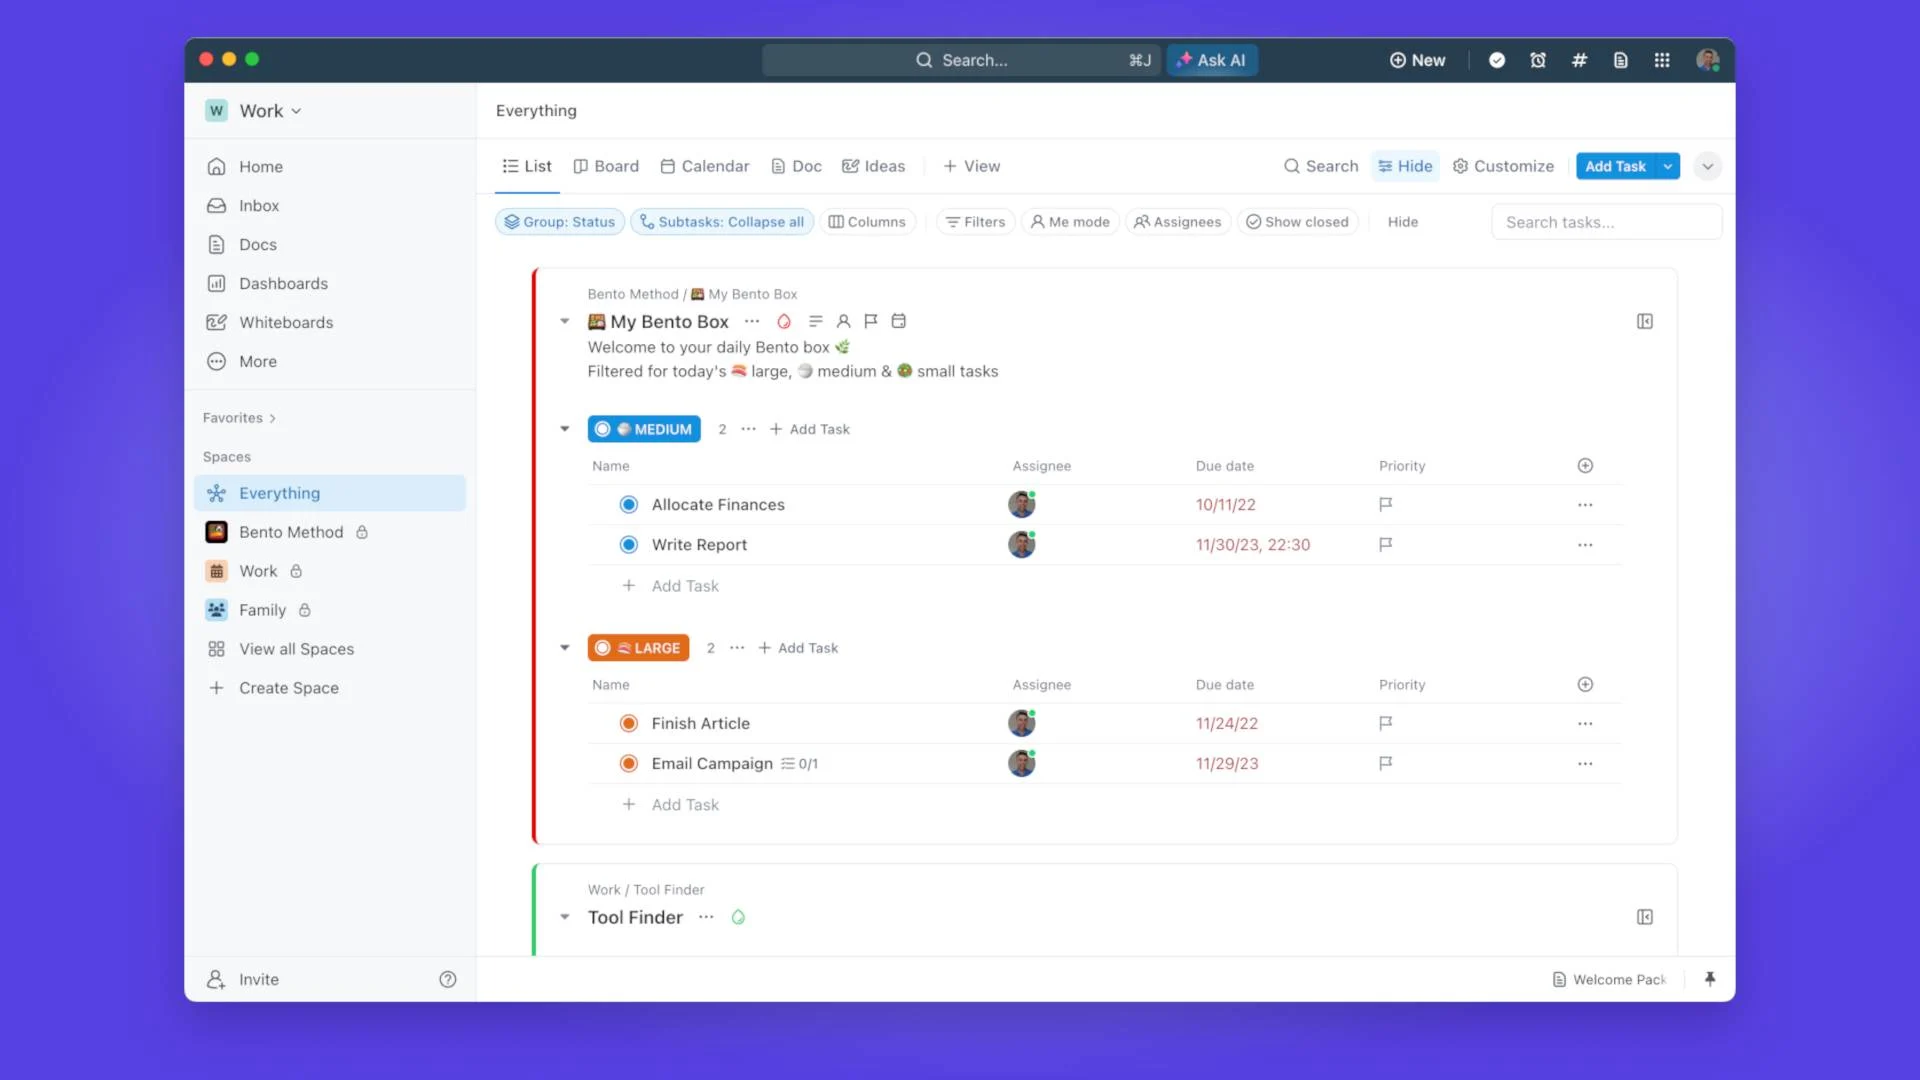Collapse the MEDIUM status group
This screenshot has width=1920, height=1080.
tap(565, 429)
